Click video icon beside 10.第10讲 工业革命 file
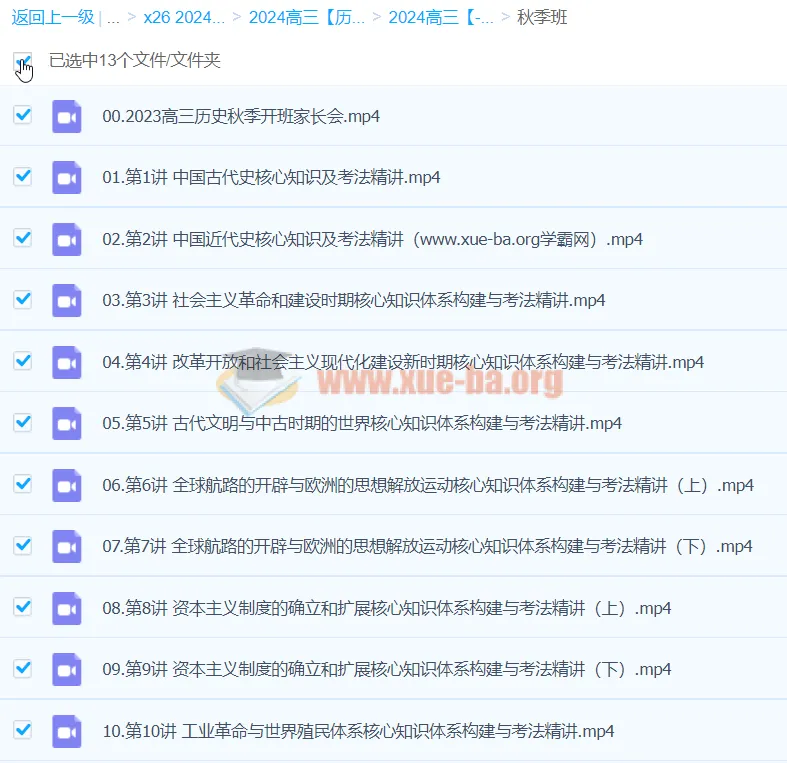This screenshot has height=763, width=787. (x=67, y=731)
